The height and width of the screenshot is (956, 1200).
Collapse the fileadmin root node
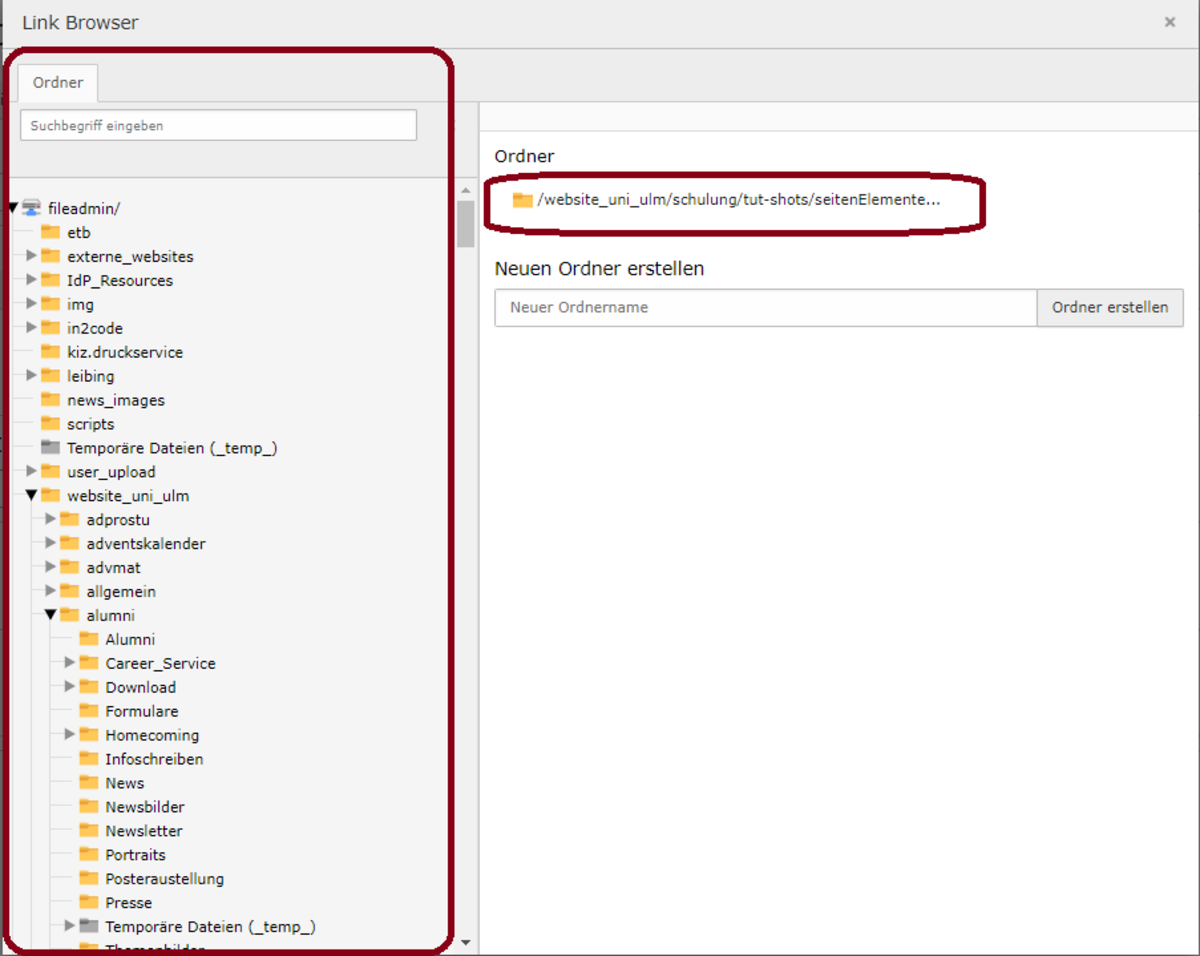(x=13, y=208)
